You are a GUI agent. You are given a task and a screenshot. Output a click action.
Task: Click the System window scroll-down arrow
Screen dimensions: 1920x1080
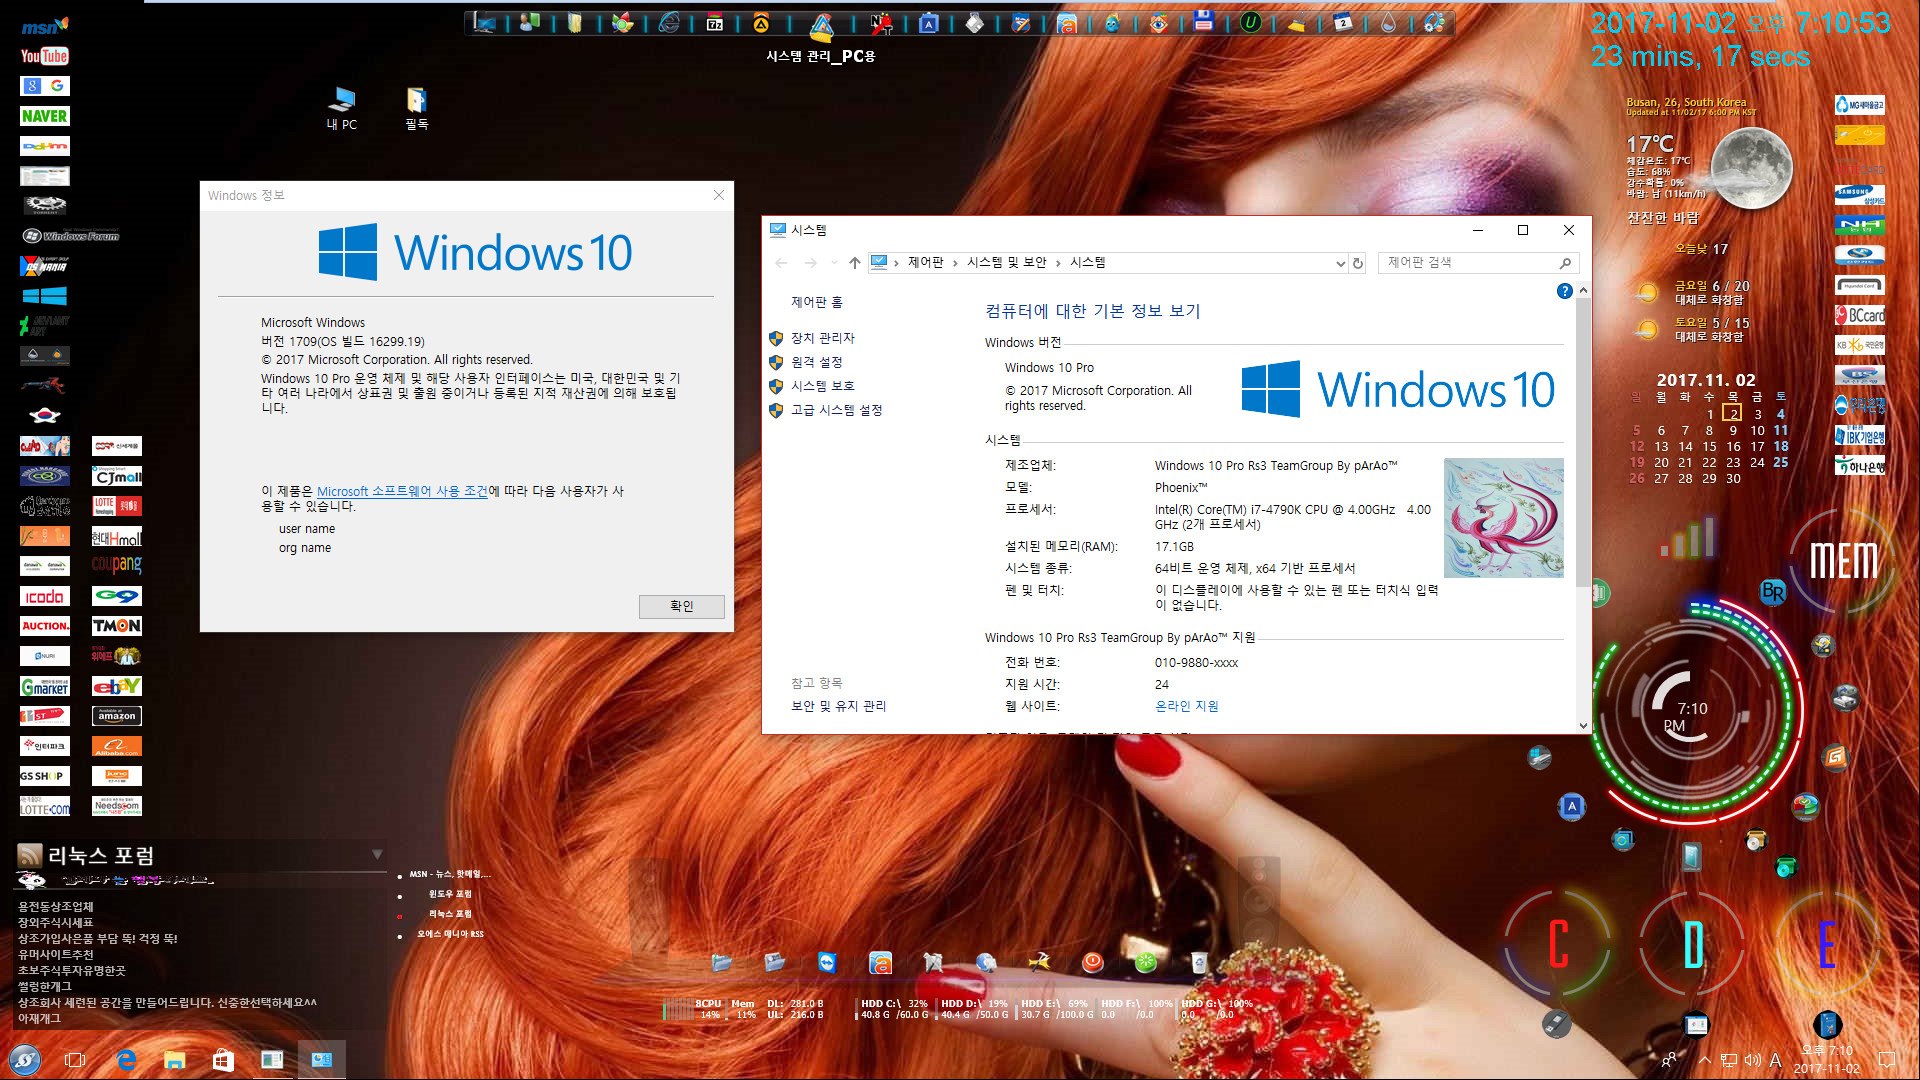point(1582,725)
